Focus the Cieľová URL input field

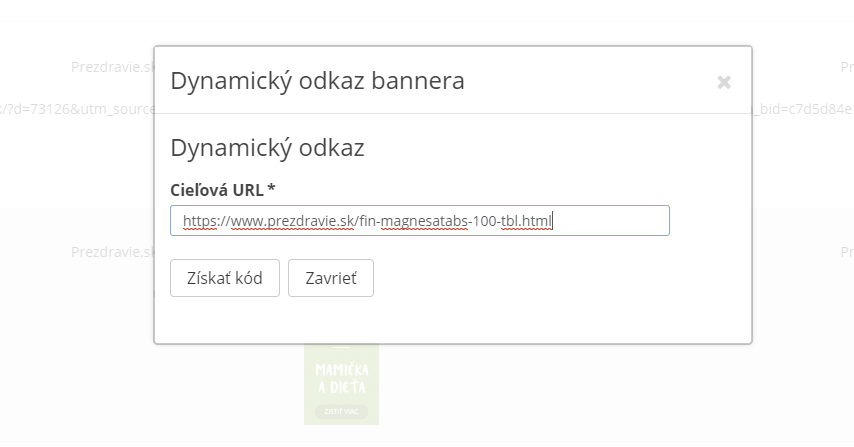point(419,220)
